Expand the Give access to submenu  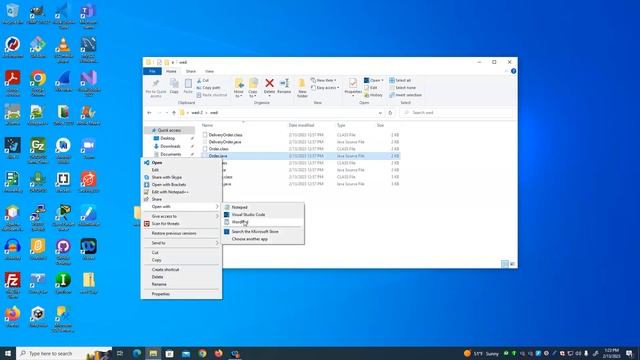[x=181, y=216]
